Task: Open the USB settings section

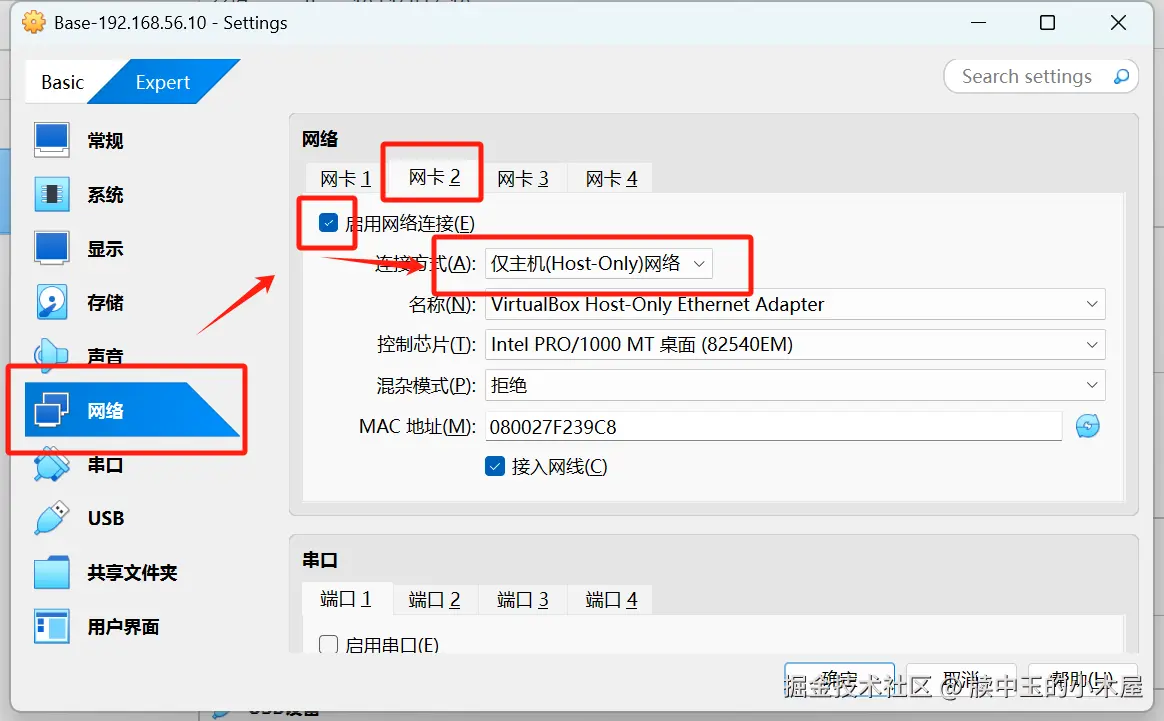Action: 104,518
